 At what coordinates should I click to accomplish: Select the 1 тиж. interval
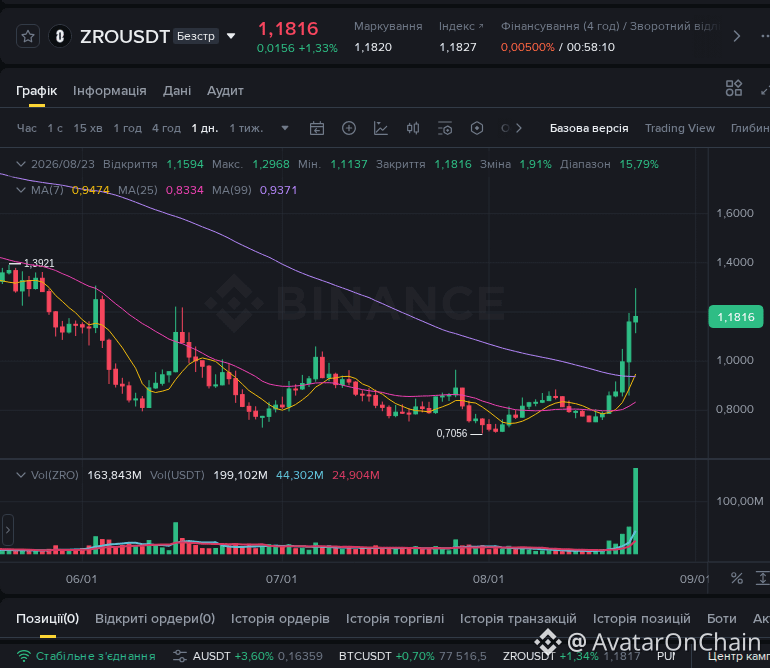coord(247,128)
